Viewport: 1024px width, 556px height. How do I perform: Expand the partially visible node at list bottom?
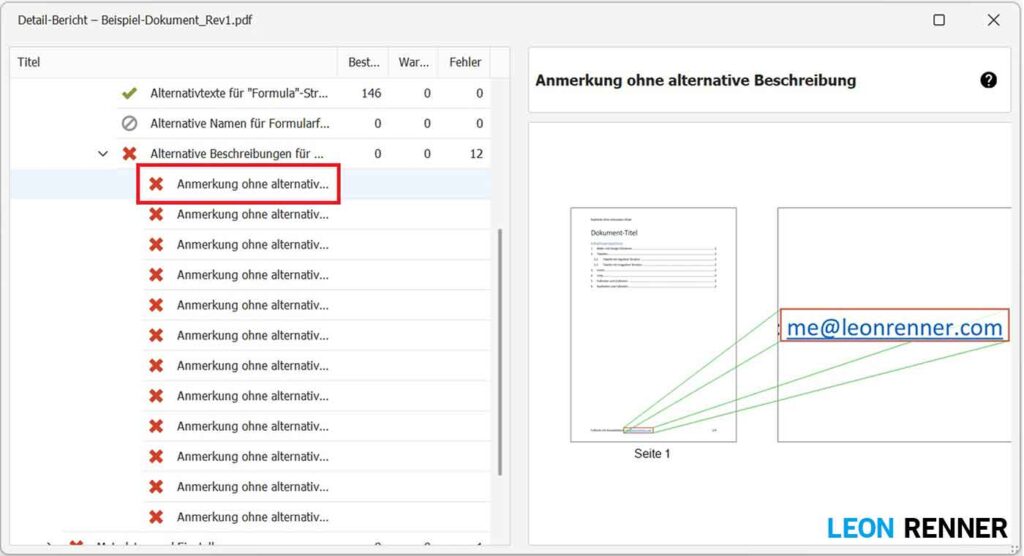click(48, 545)
